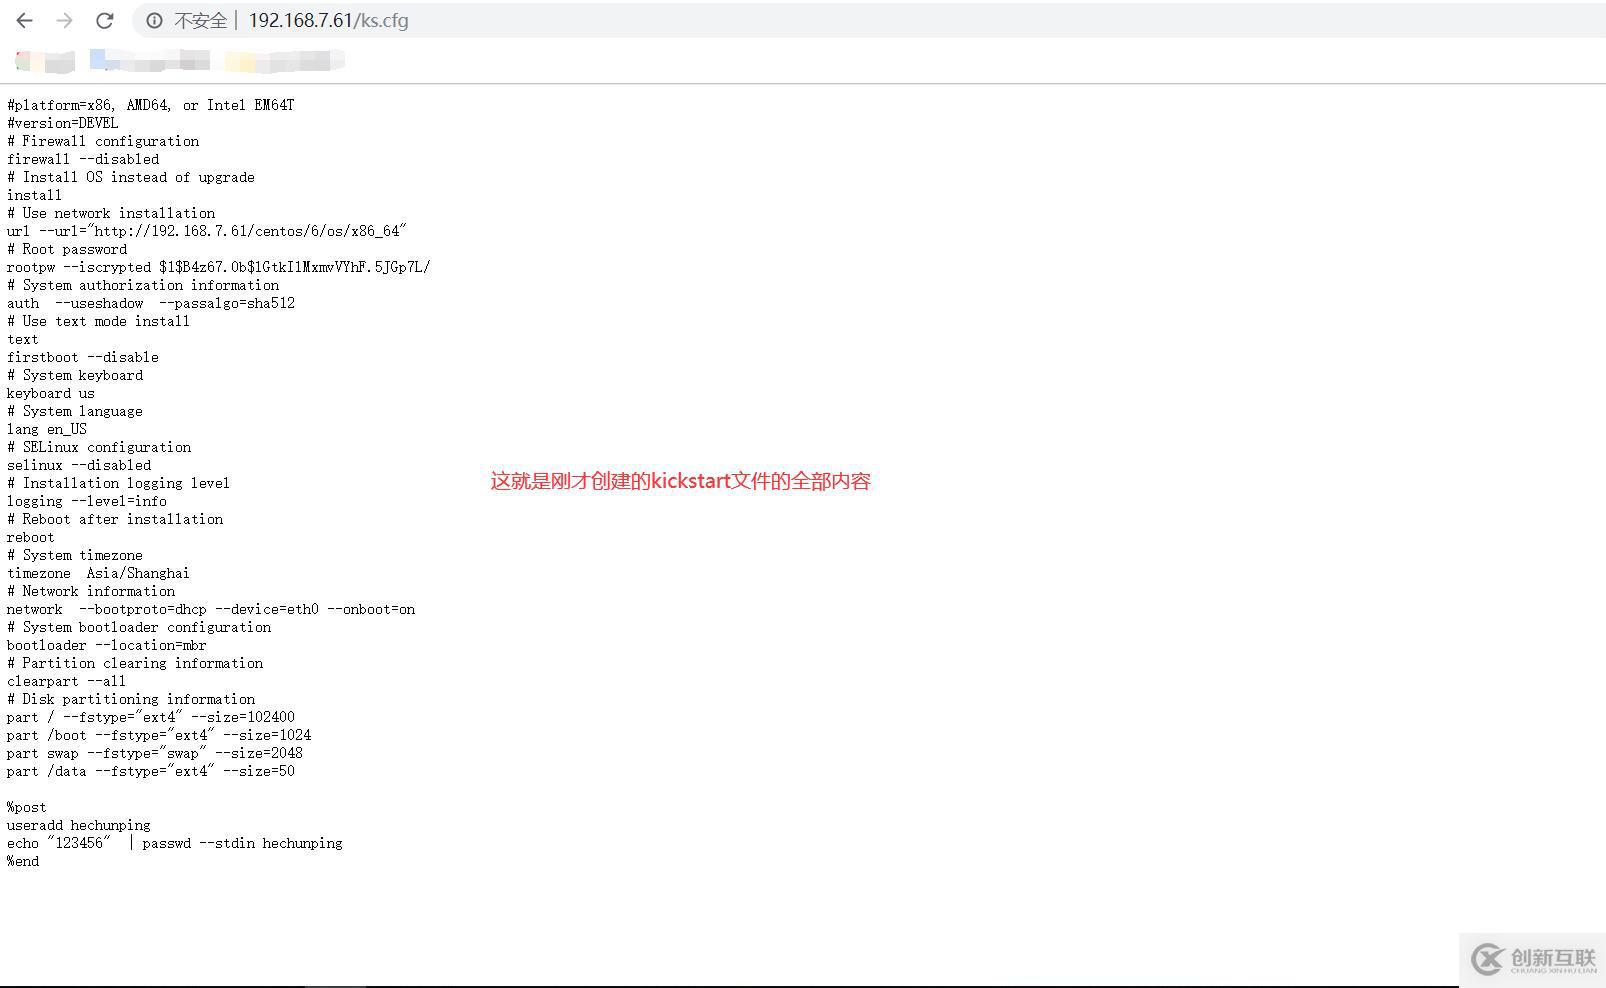Screen dimensions: 1606x988
Task: Click the 'auth --useshadow --passalgo=sha512' line
Action: 151,303
